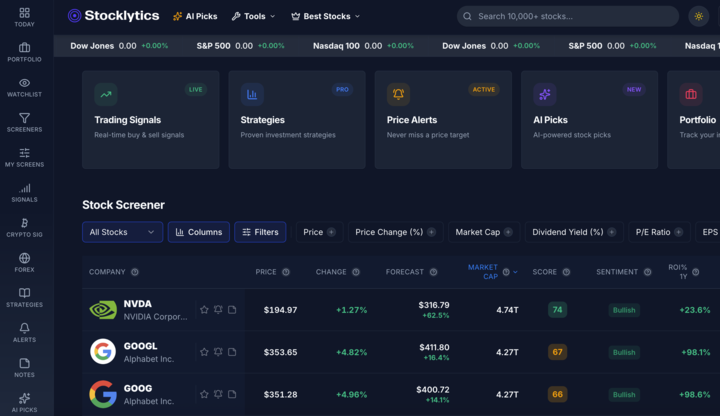Click GOOG score badge 66
The image size is (720, 416).
click(x=557, y=394)
